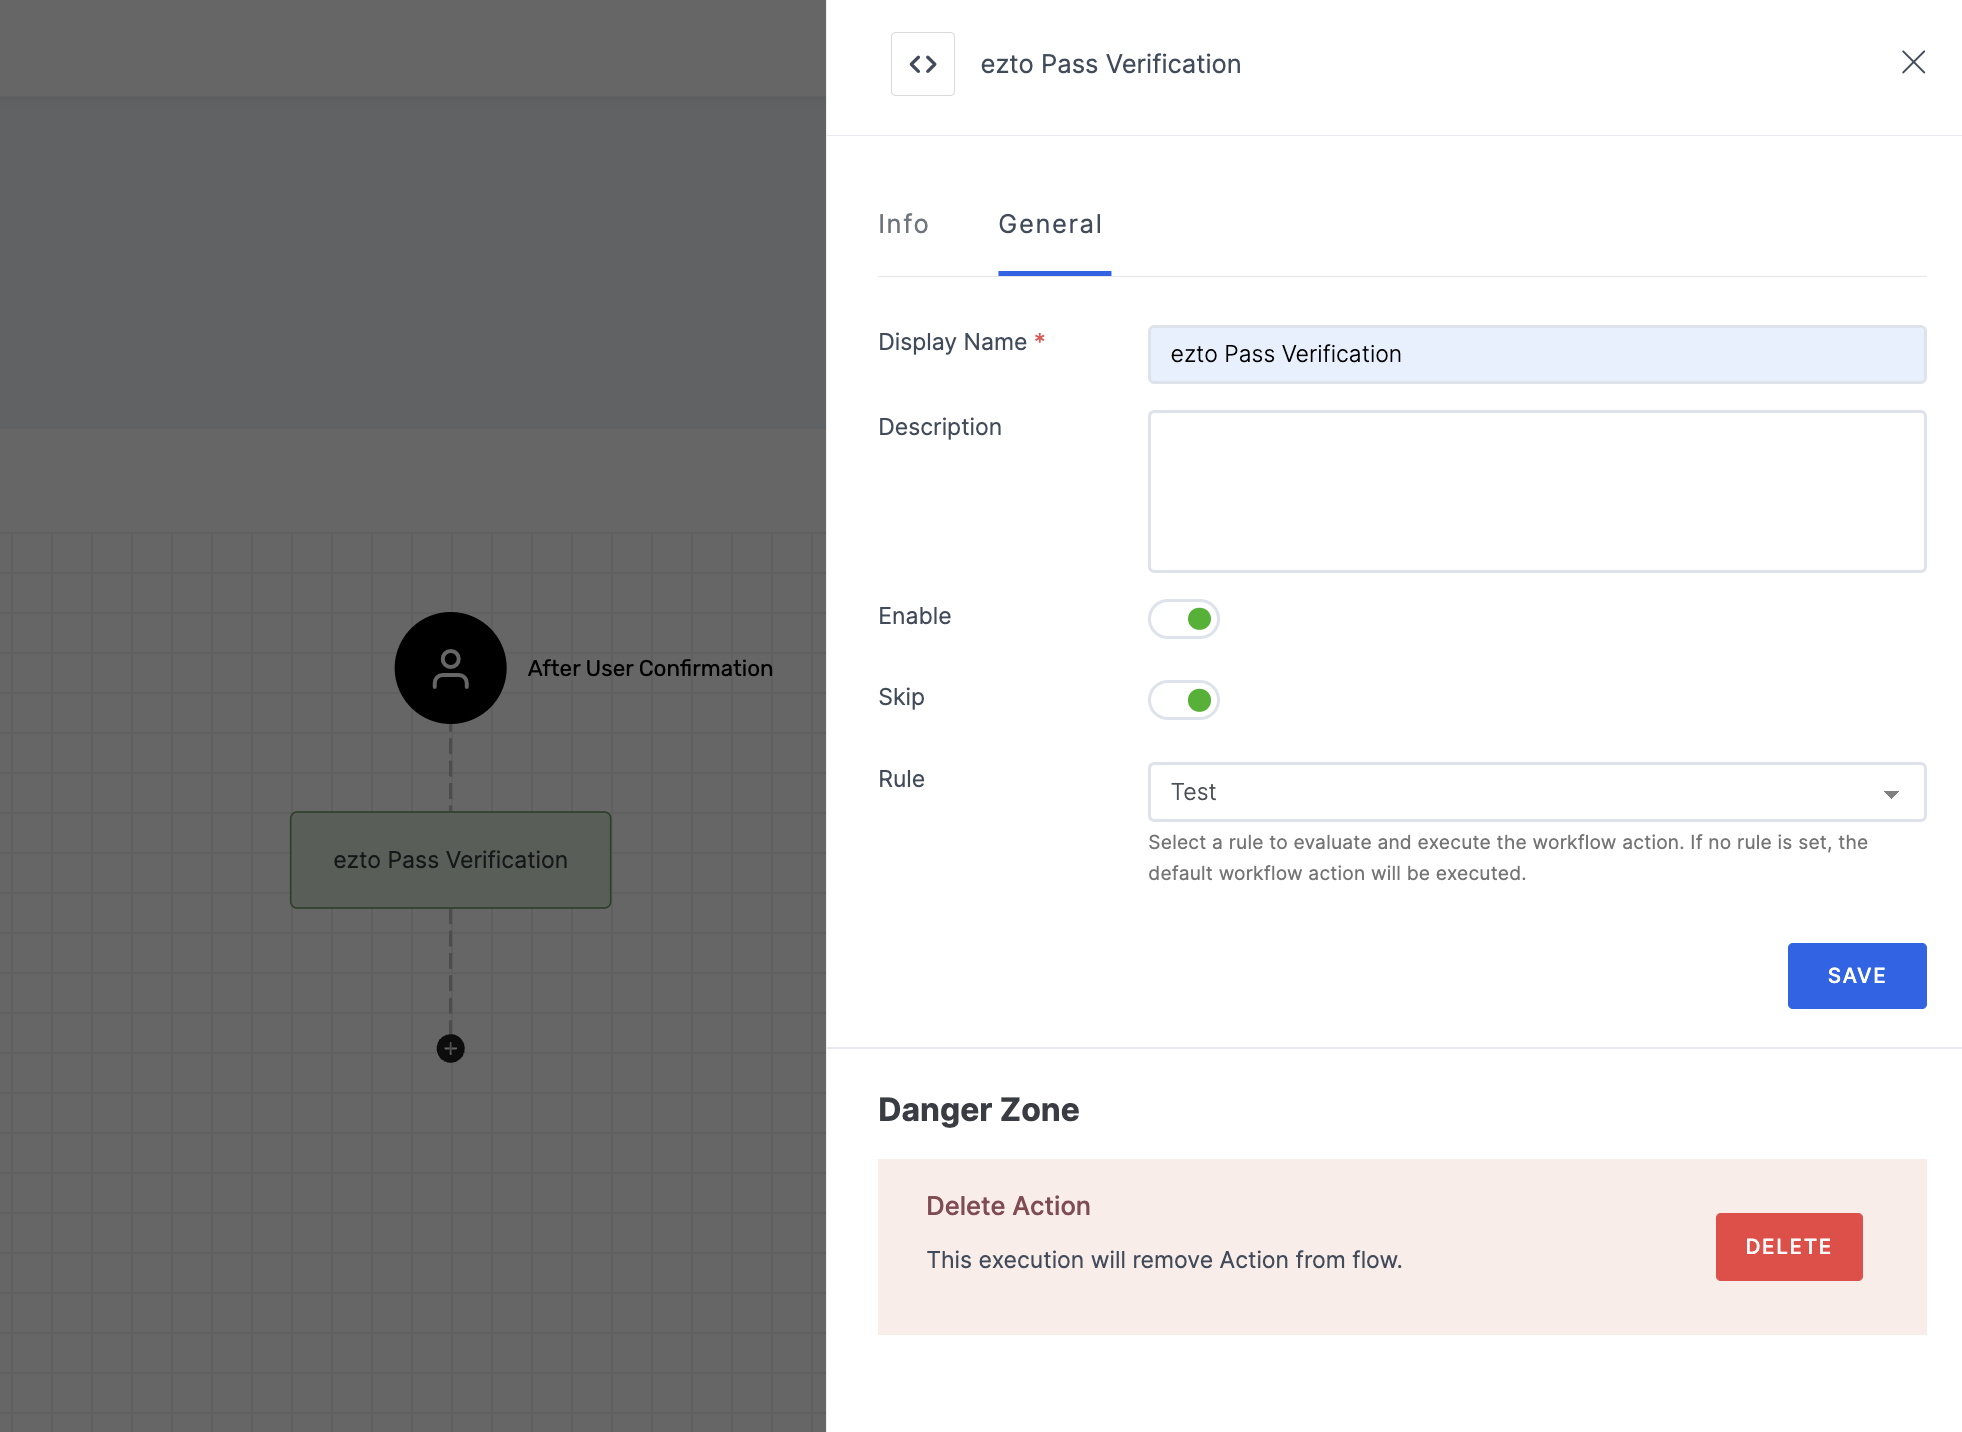
Task: Click the plus icon to add action
Action: click(451, 1048)
